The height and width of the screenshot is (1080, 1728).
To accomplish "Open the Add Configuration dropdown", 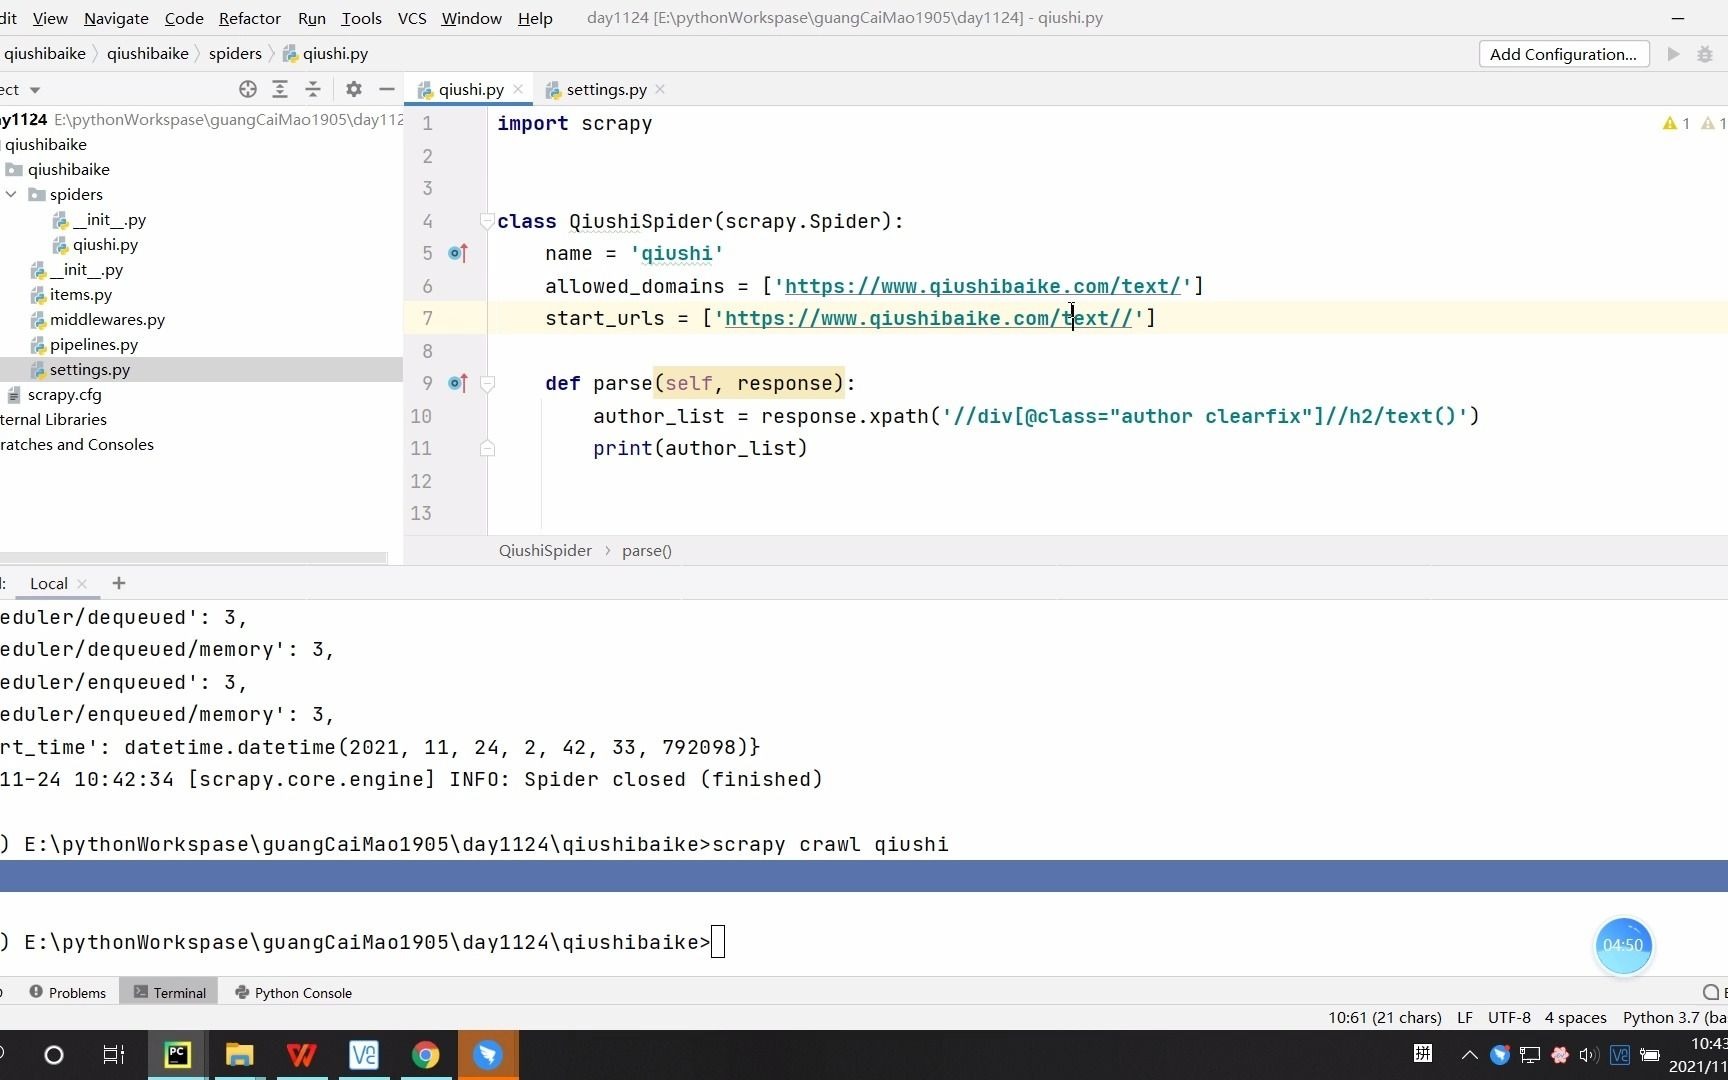I will [1563, 54].
